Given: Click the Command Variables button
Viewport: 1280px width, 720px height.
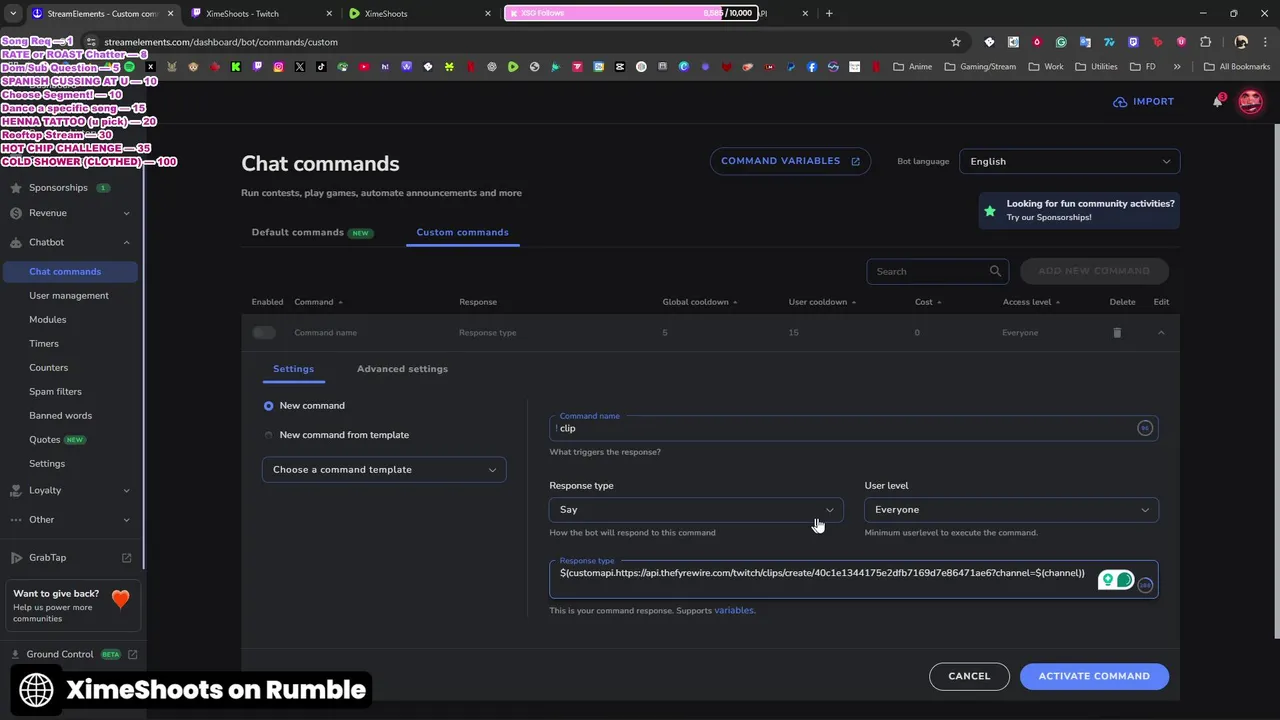Looking at the screenshot, I should (790, 161).
